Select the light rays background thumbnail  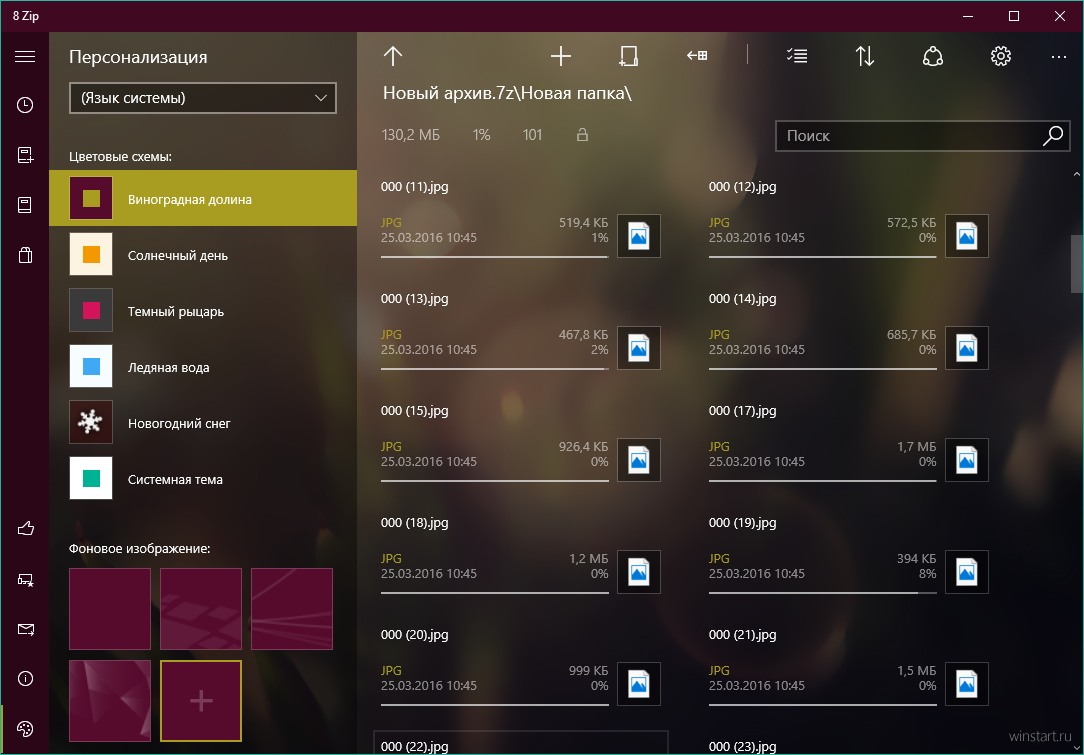click(x=292, y=608)
